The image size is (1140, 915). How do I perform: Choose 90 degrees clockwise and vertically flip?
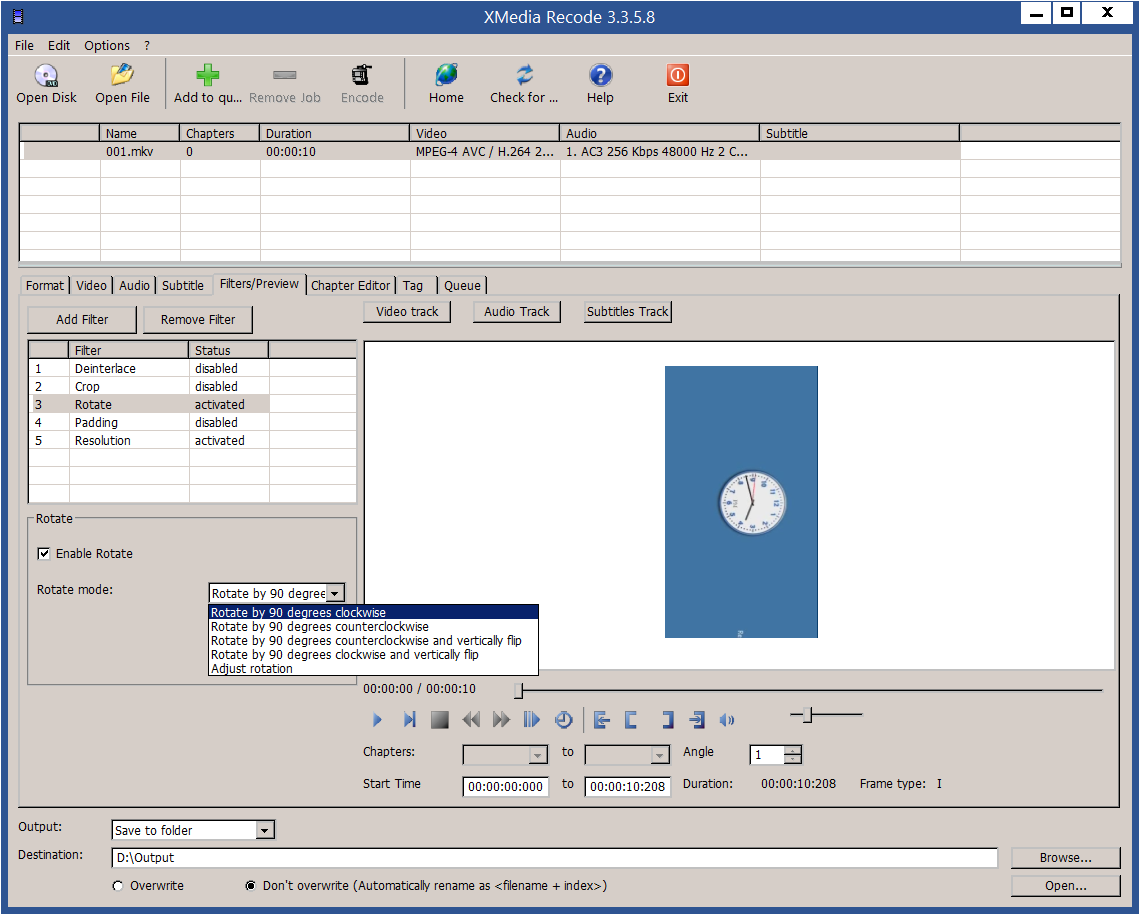click(373, 655)
